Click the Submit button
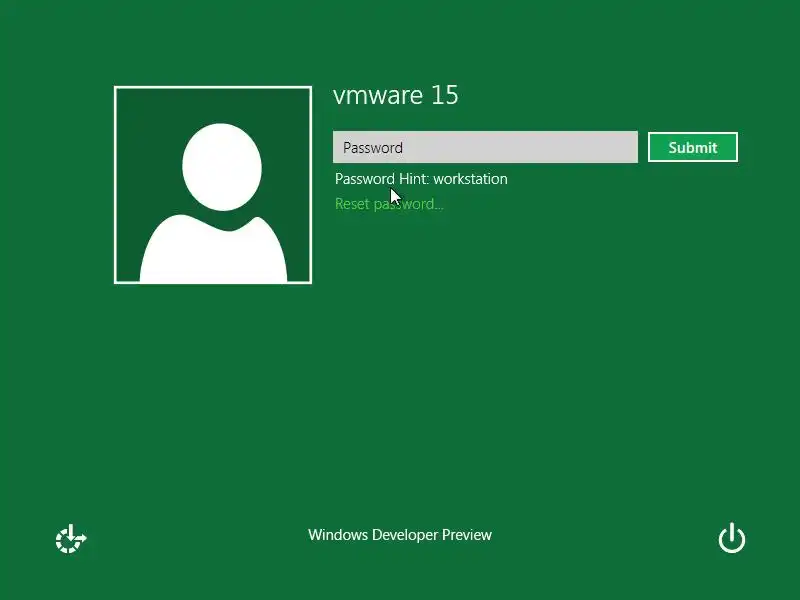 pos(693,147)
